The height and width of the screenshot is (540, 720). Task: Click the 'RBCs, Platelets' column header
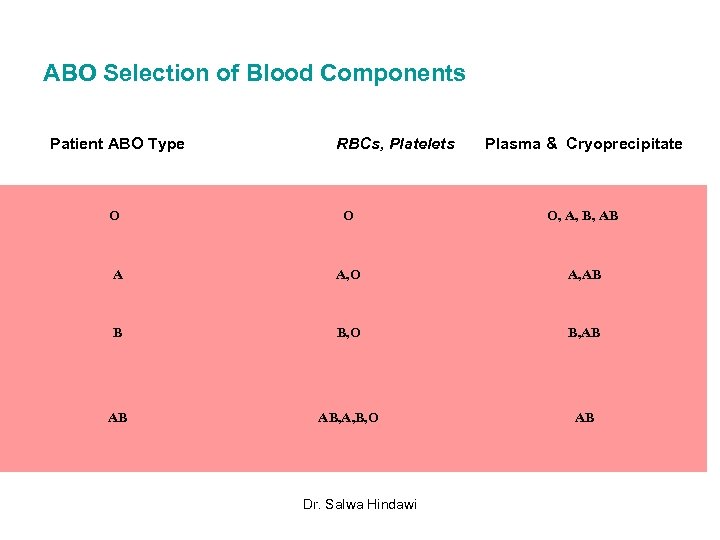tap(395, 144)
